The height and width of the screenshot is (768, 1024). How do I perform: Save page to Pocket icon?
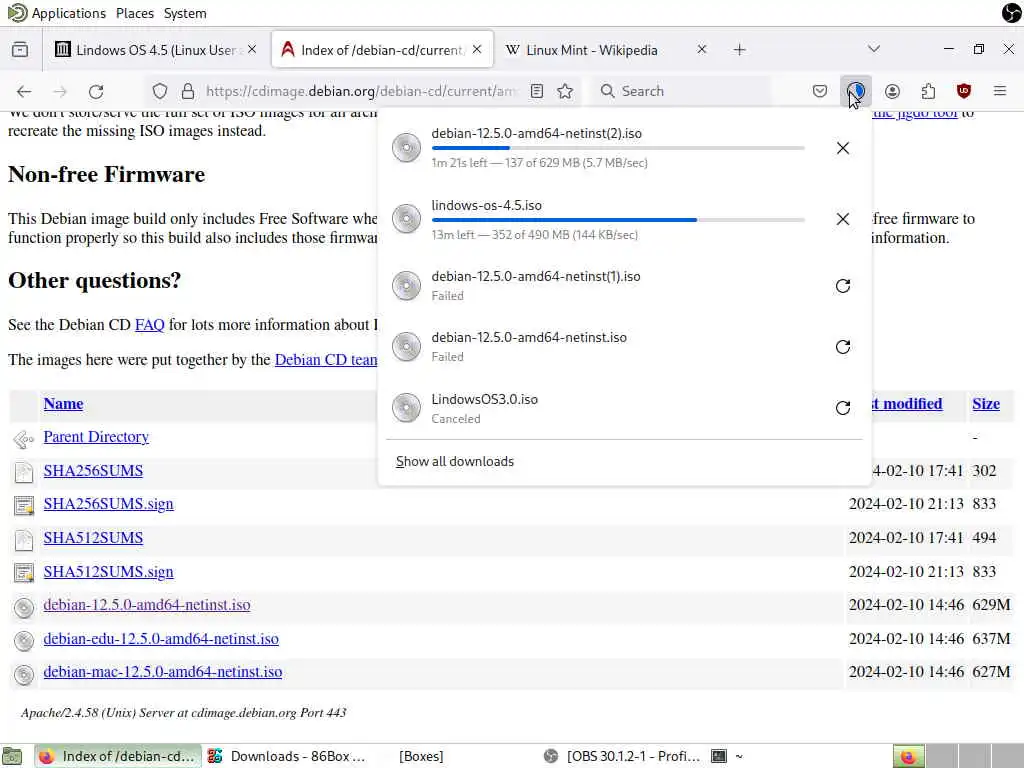click(820, 91)
